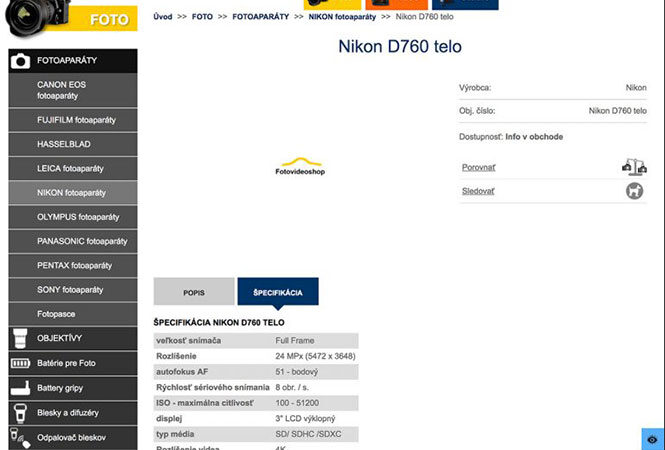This screenshot has height=450, width=665.
Task: Open Batérie pre Foto category
Action: pos(73,363)
